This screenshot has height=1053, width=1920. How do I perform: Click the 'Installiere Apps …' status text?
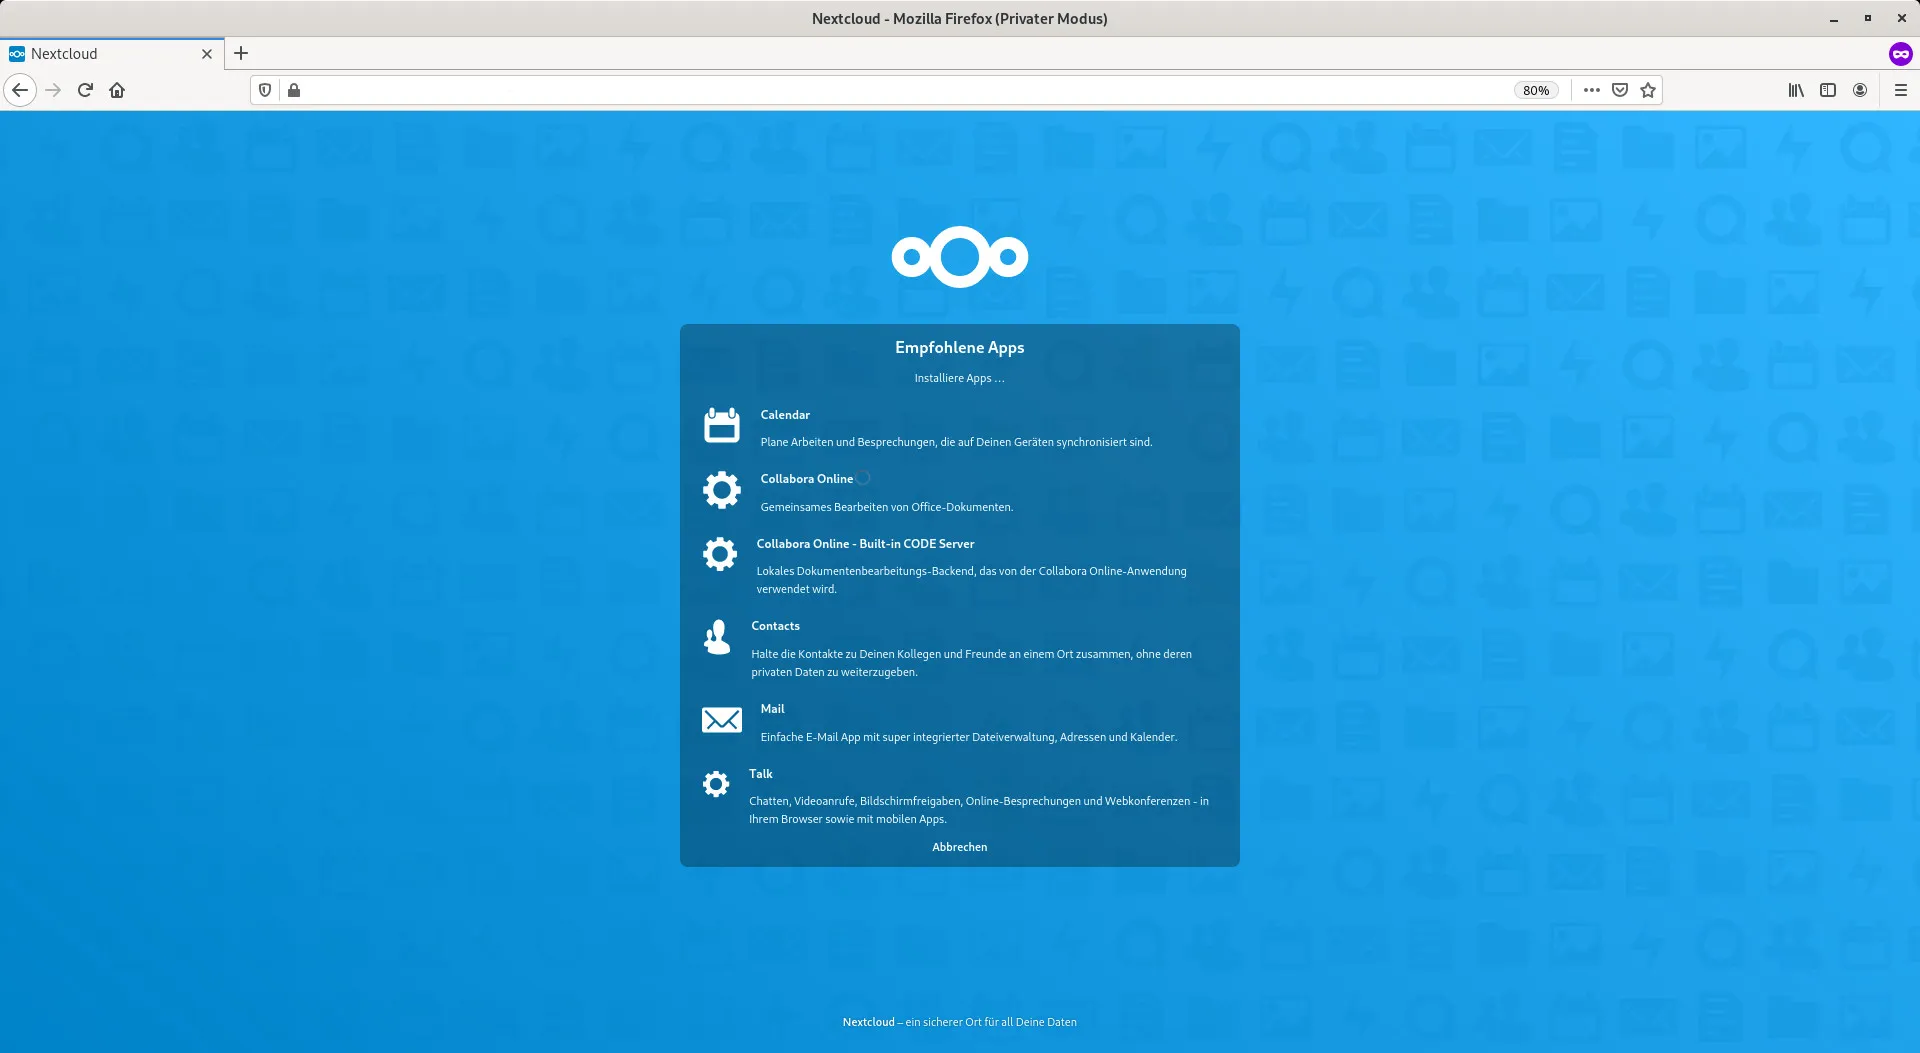point(960,378)
